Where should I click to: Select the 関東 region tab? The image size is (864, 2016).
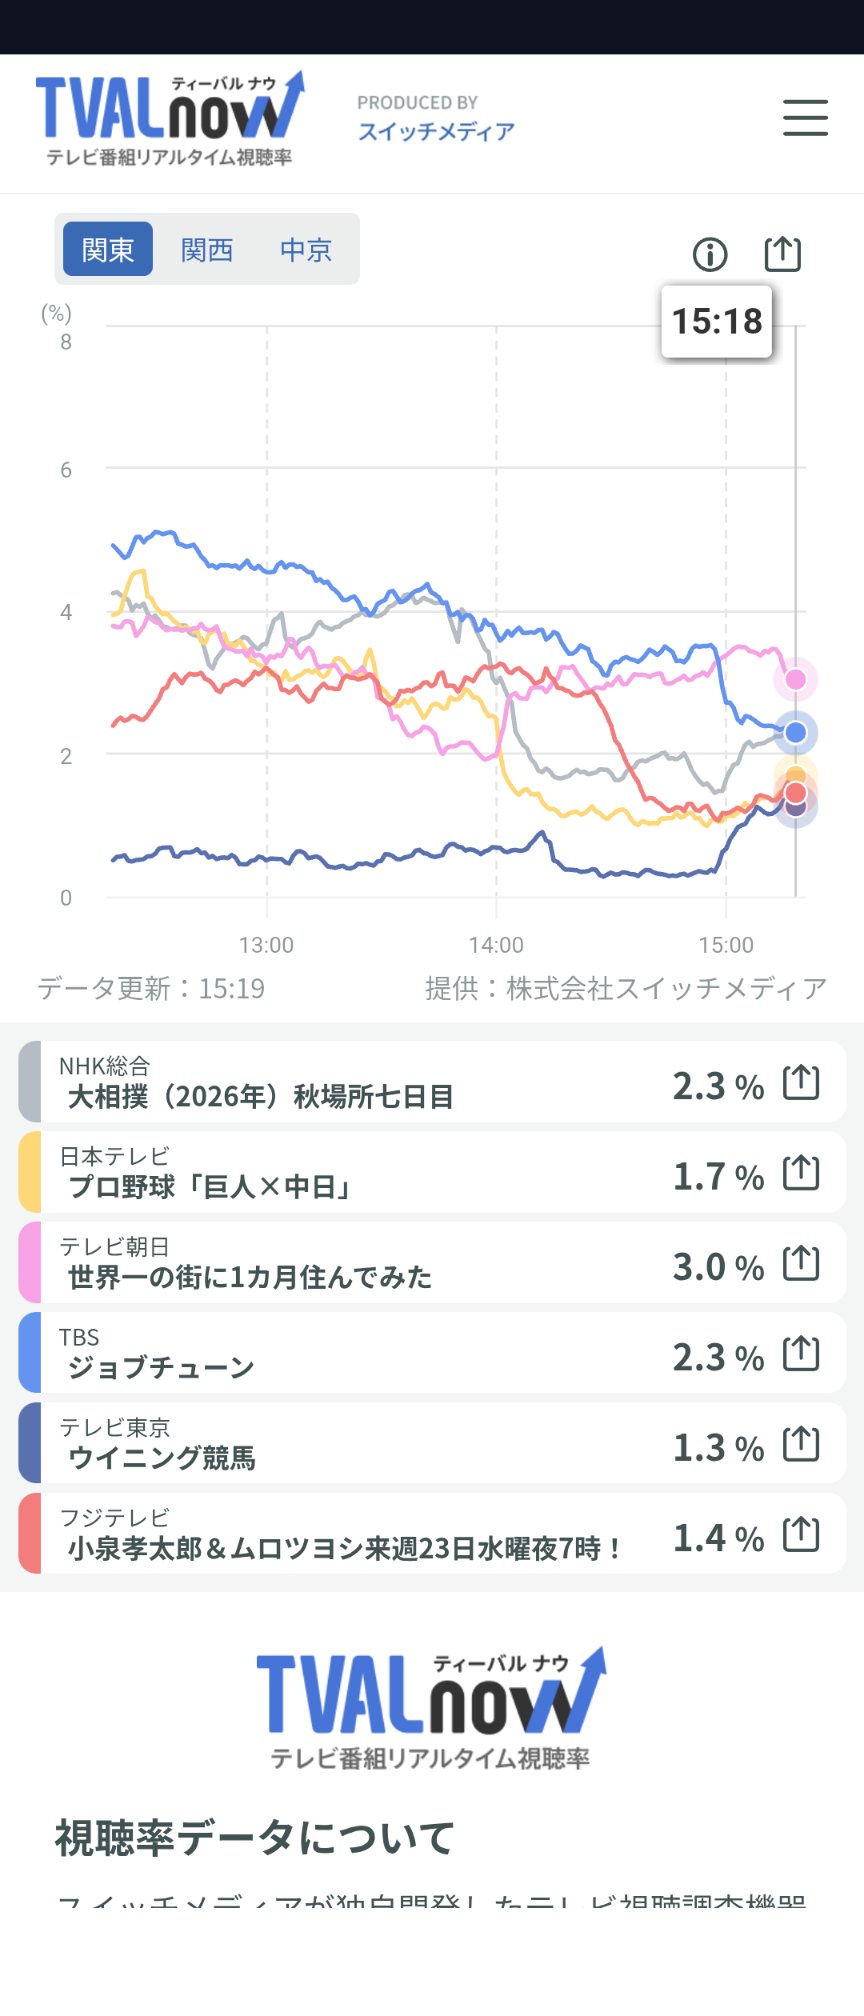(108, 249)
